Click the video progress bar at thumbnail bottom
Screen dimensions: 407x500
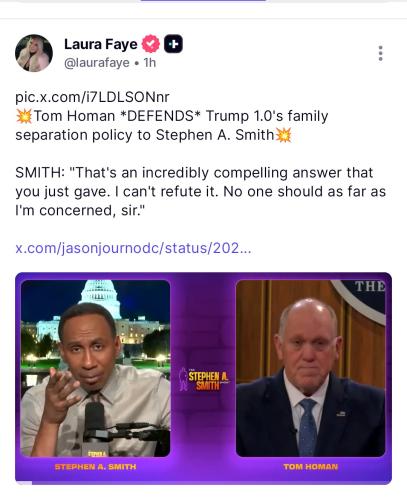tap(203, 483)
